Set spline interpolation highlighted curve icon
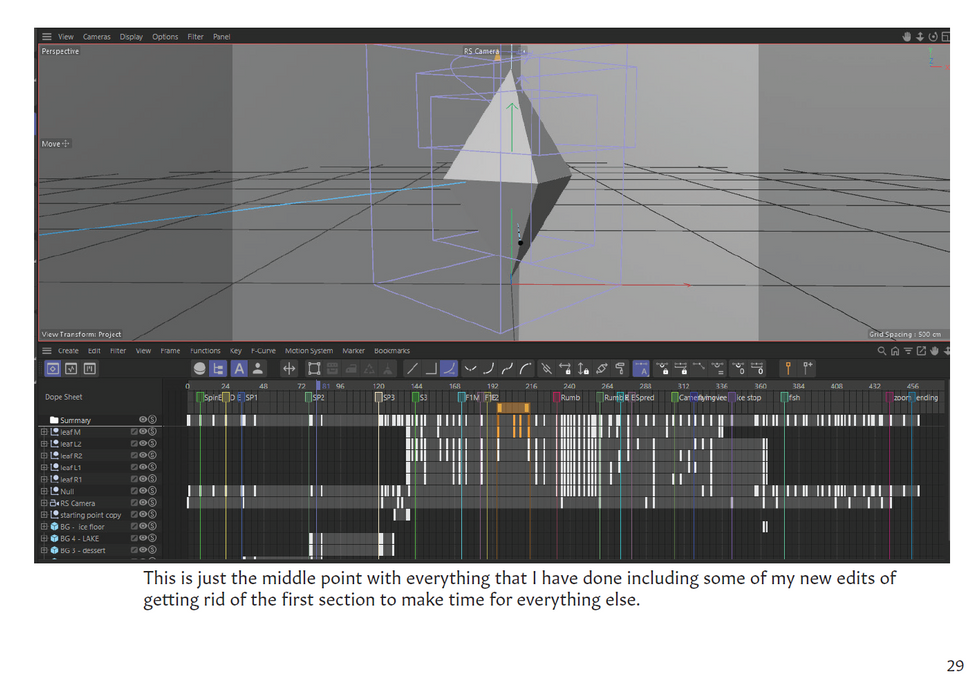 pos(449,369)
